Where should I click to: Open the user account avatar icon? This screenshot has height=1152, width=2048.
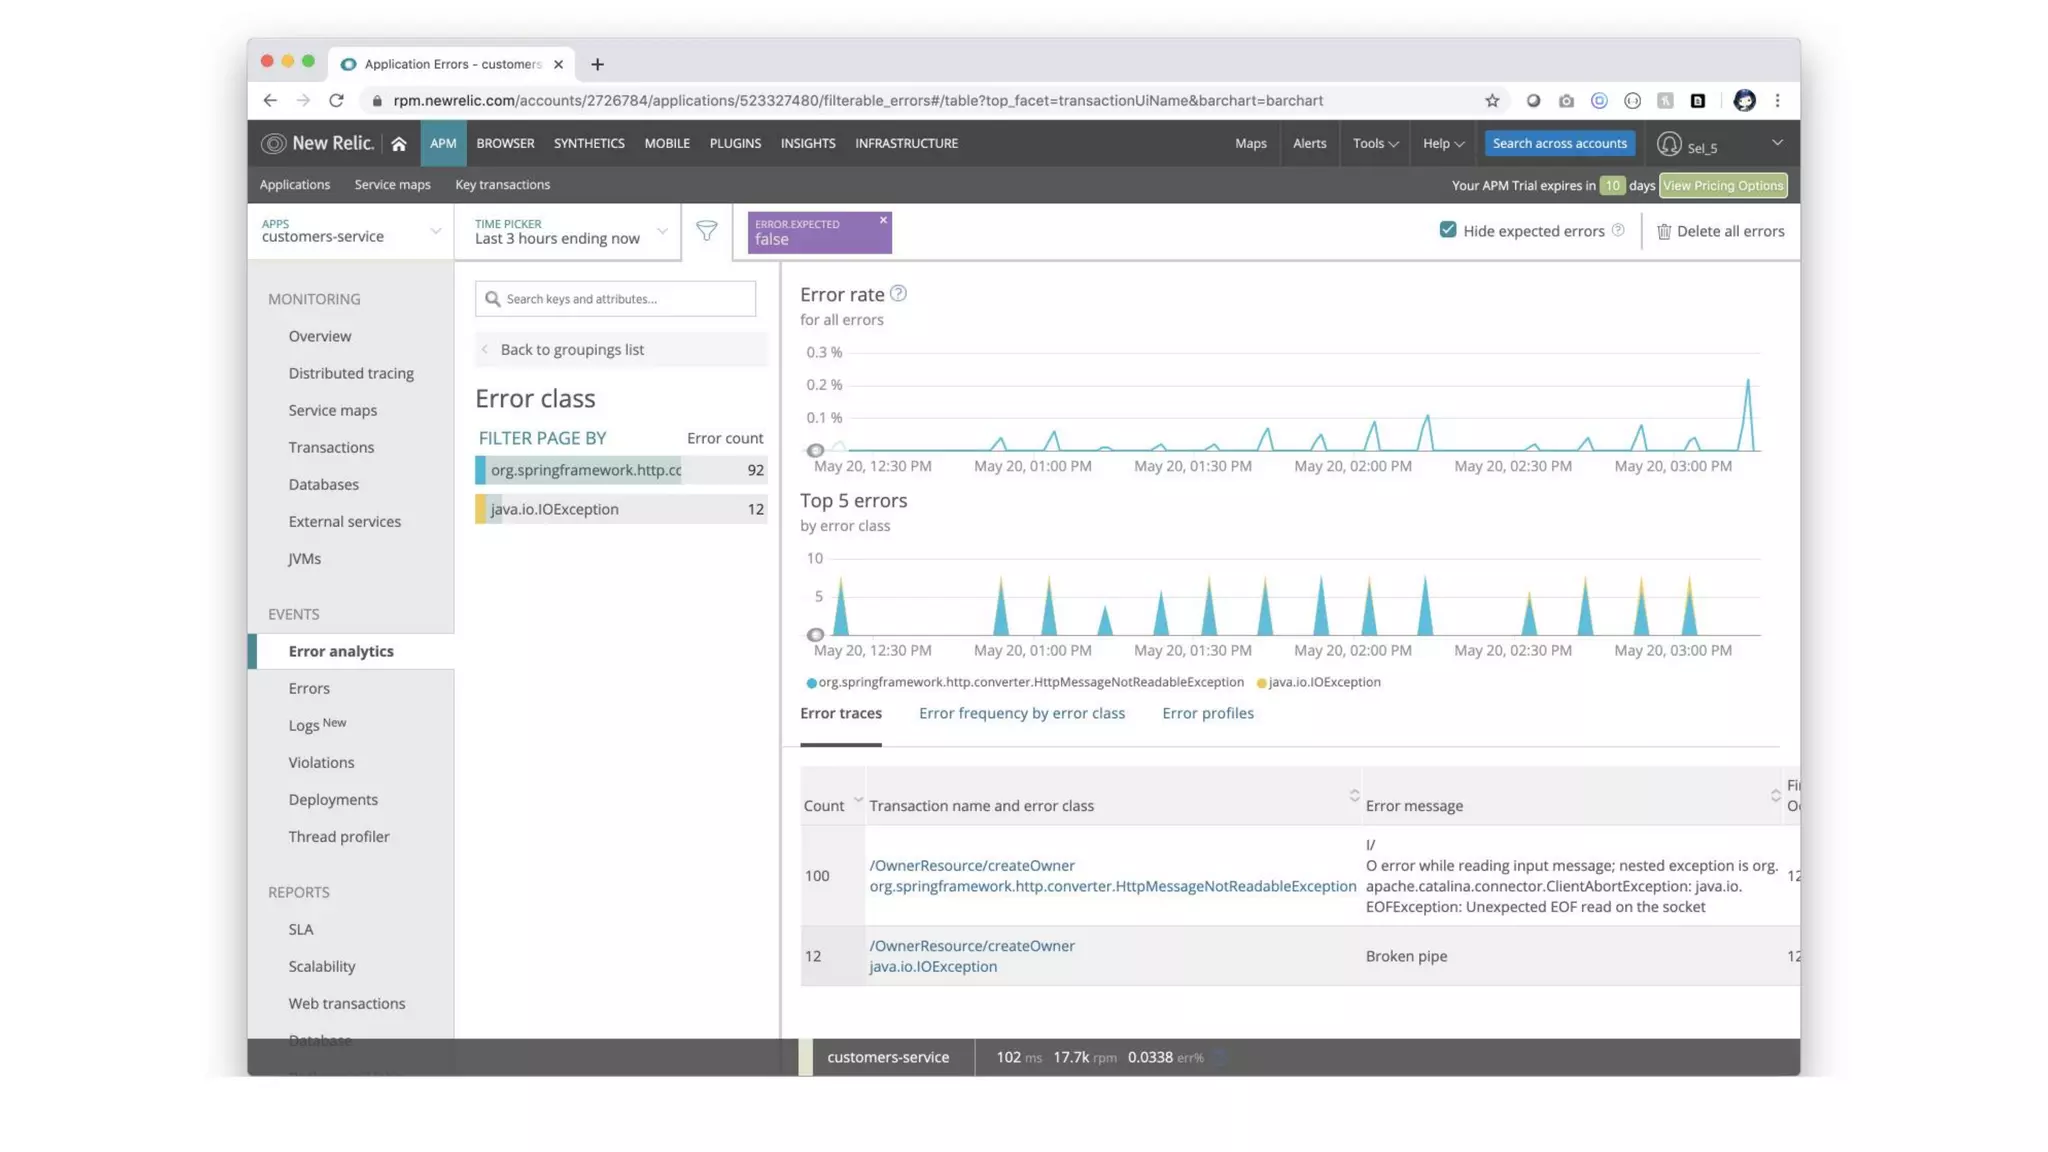(x=1668, y=144)
